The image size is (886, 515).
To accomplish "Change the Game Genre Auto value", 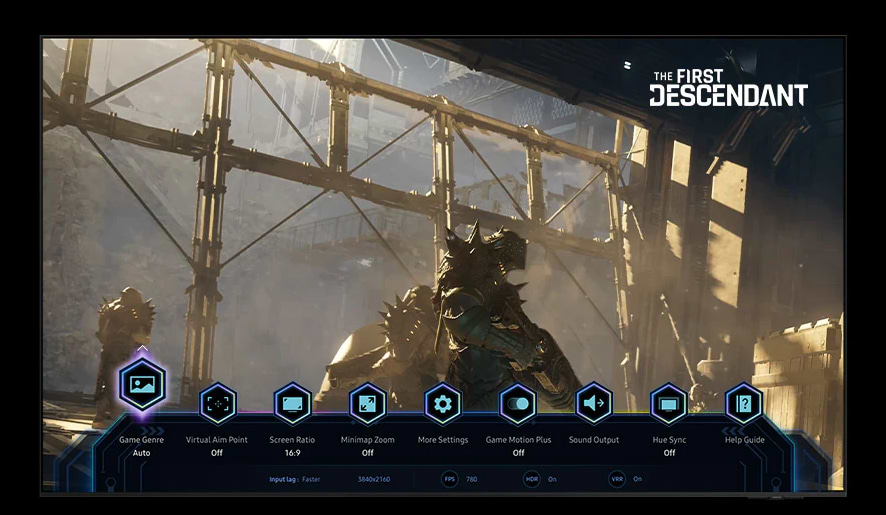I will pos(141,453).
